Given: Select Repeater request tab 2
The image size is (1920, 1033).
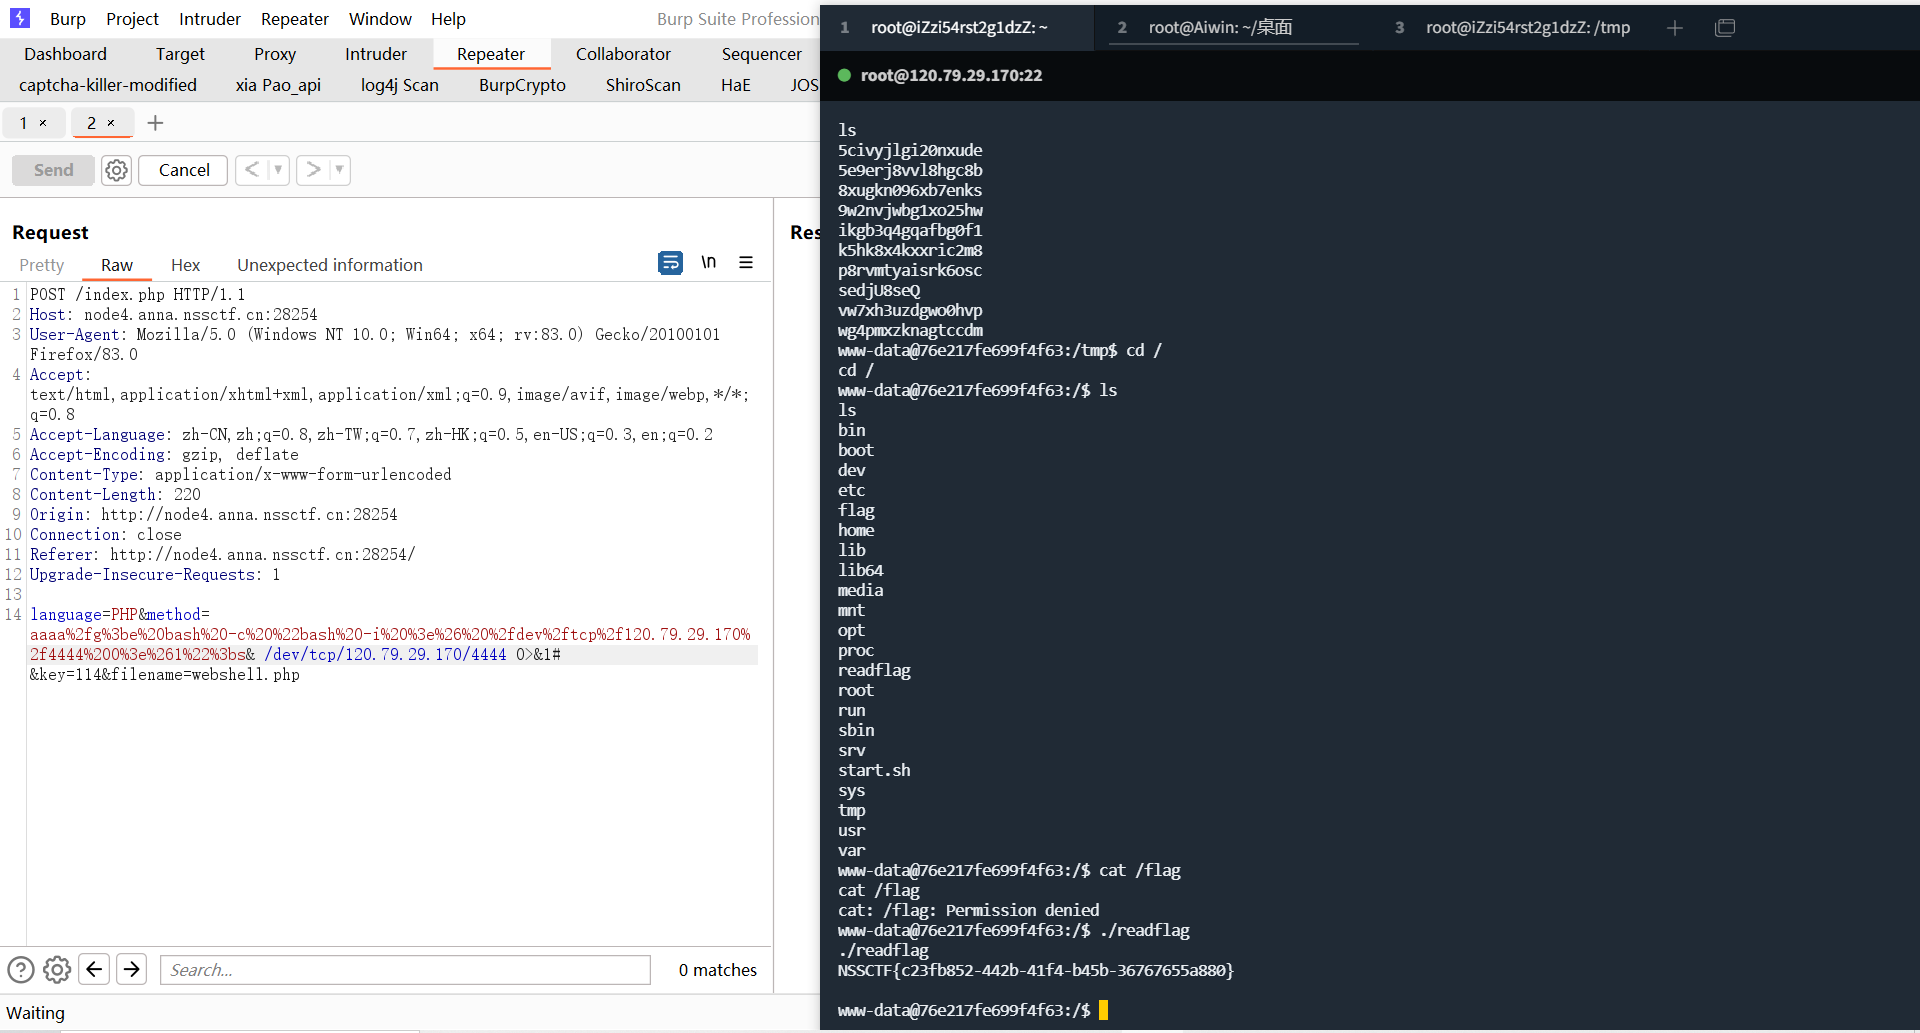Looking at the screenshot, I should pyautogui.click(x=92, y=123).
